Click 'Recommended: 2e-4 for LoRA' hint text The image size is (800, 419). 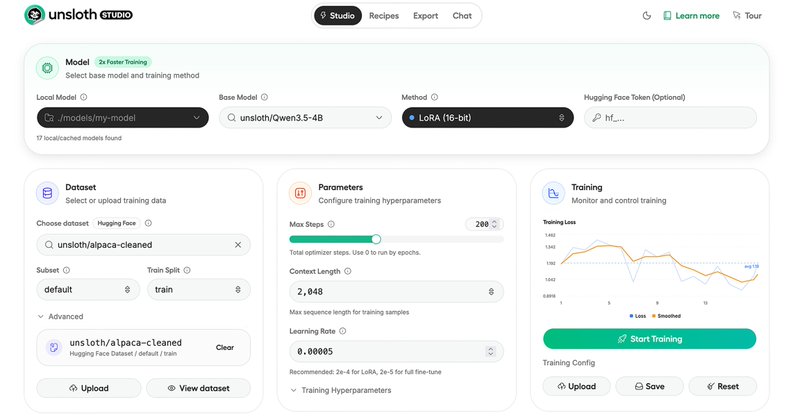pyautogui.click(x=365, y=372)
